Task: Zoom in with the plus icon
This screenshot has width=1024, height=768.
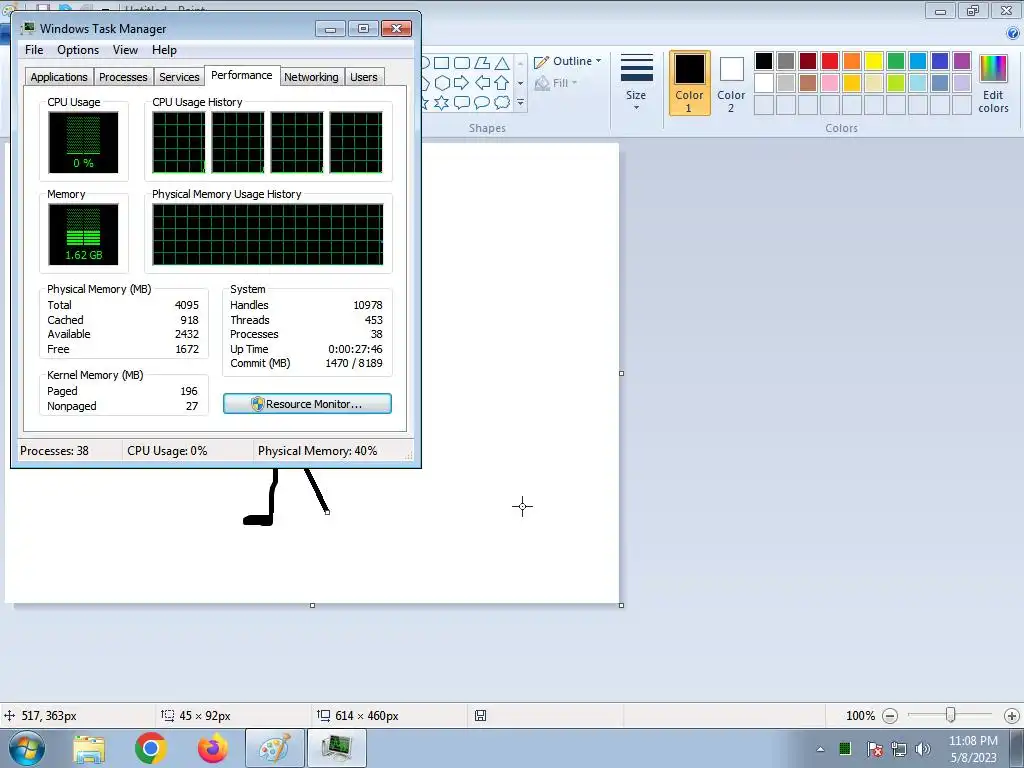Action: point(1012,716)
